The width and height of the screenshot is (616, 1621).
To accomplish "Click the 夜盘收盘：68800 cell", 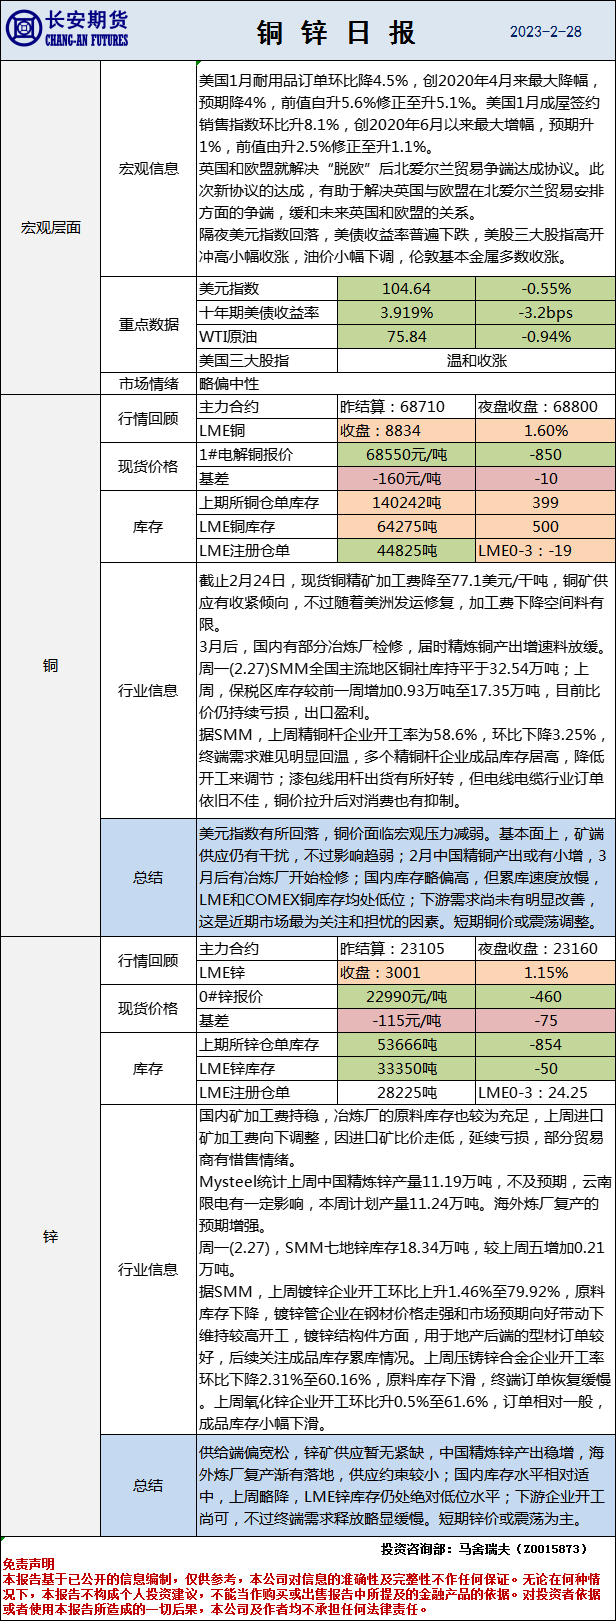I will pos(545,407).
